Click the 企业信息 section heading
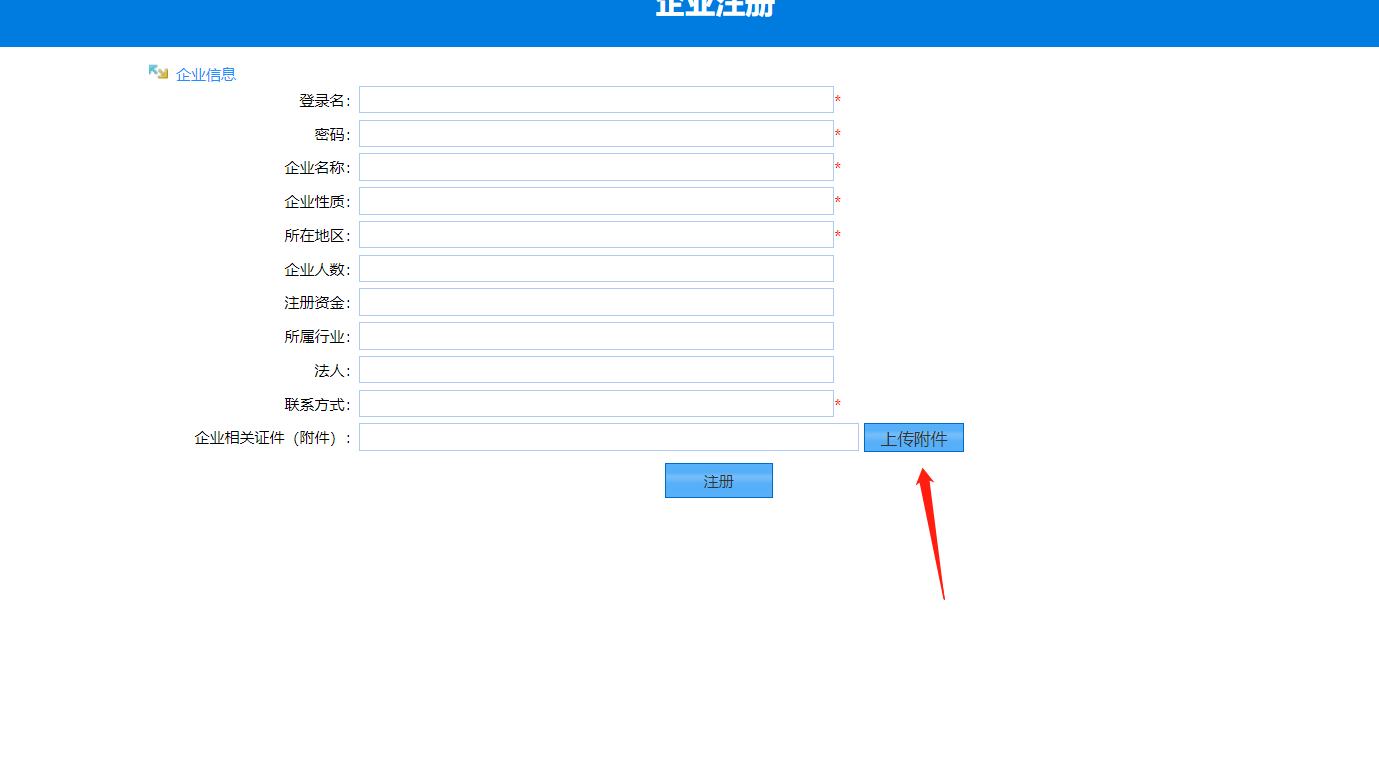 (x=206, y=74)
